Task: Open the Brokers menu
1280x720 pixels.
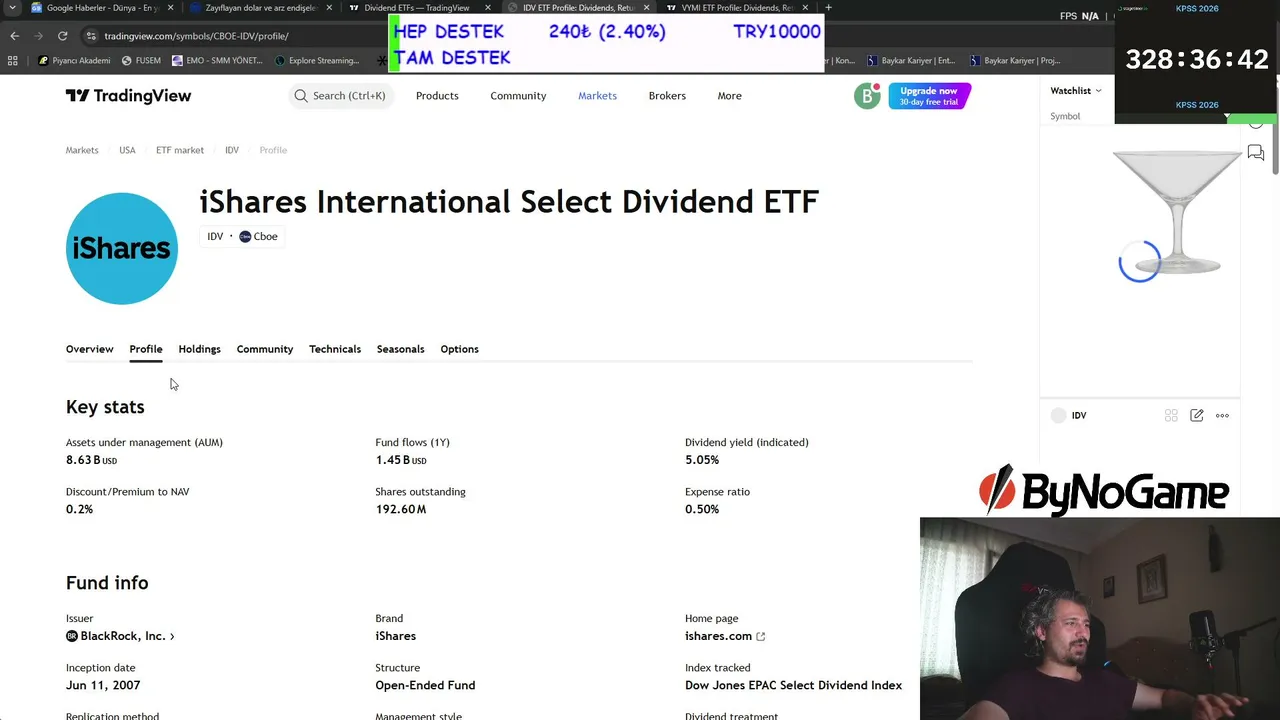Action: click(x=667, y=96)
